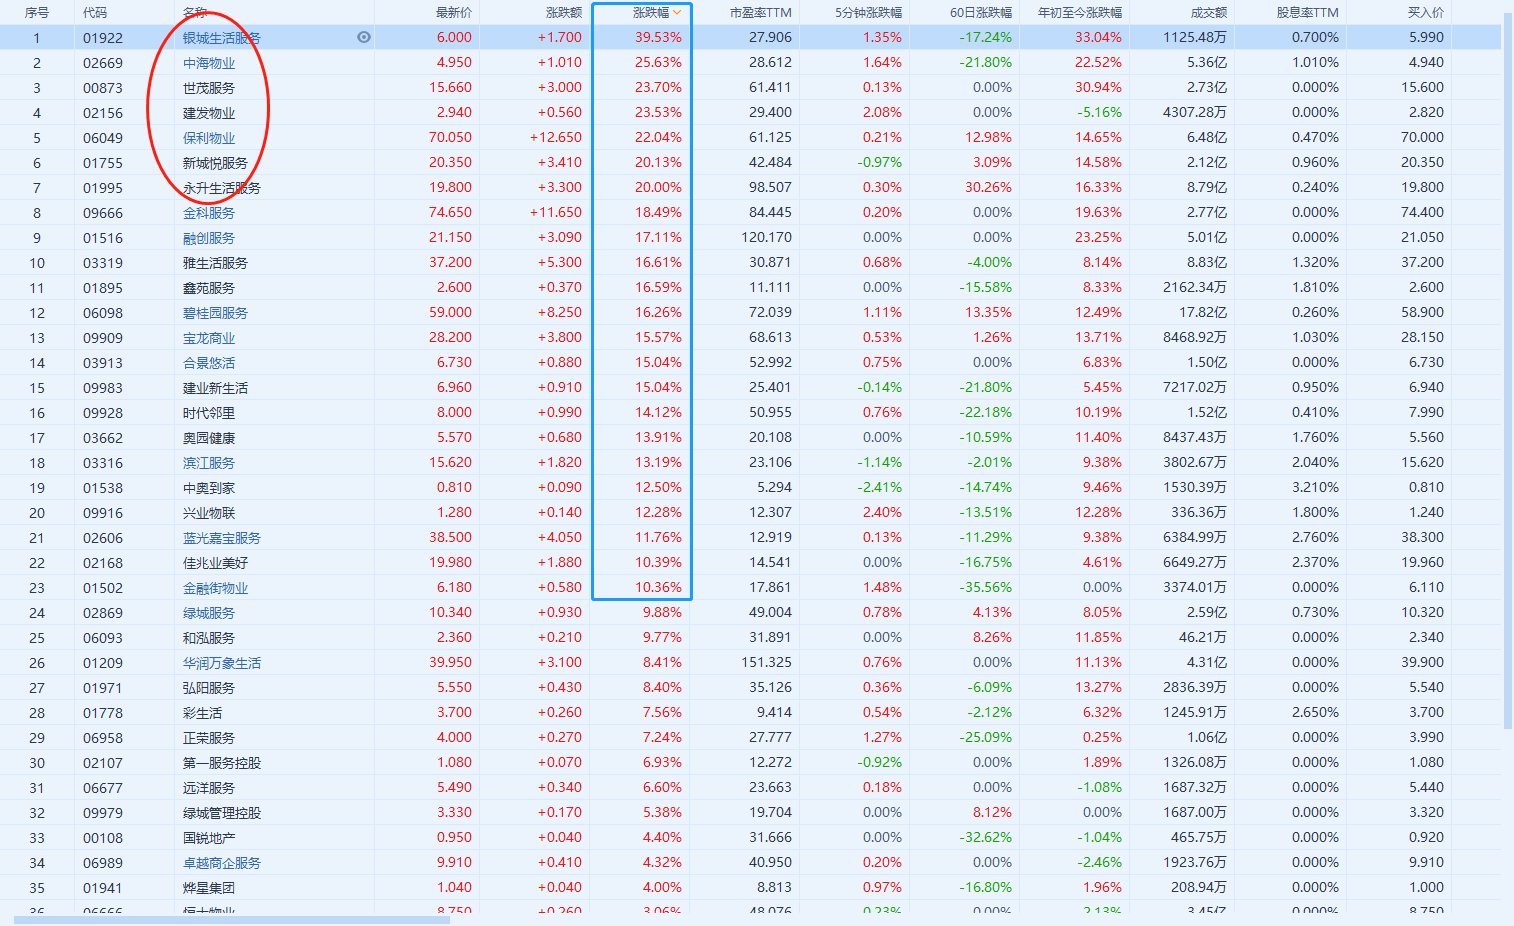The image size is (1514, 926).
Task: Open the 华润万象生活 stock link
Action: 222,663
